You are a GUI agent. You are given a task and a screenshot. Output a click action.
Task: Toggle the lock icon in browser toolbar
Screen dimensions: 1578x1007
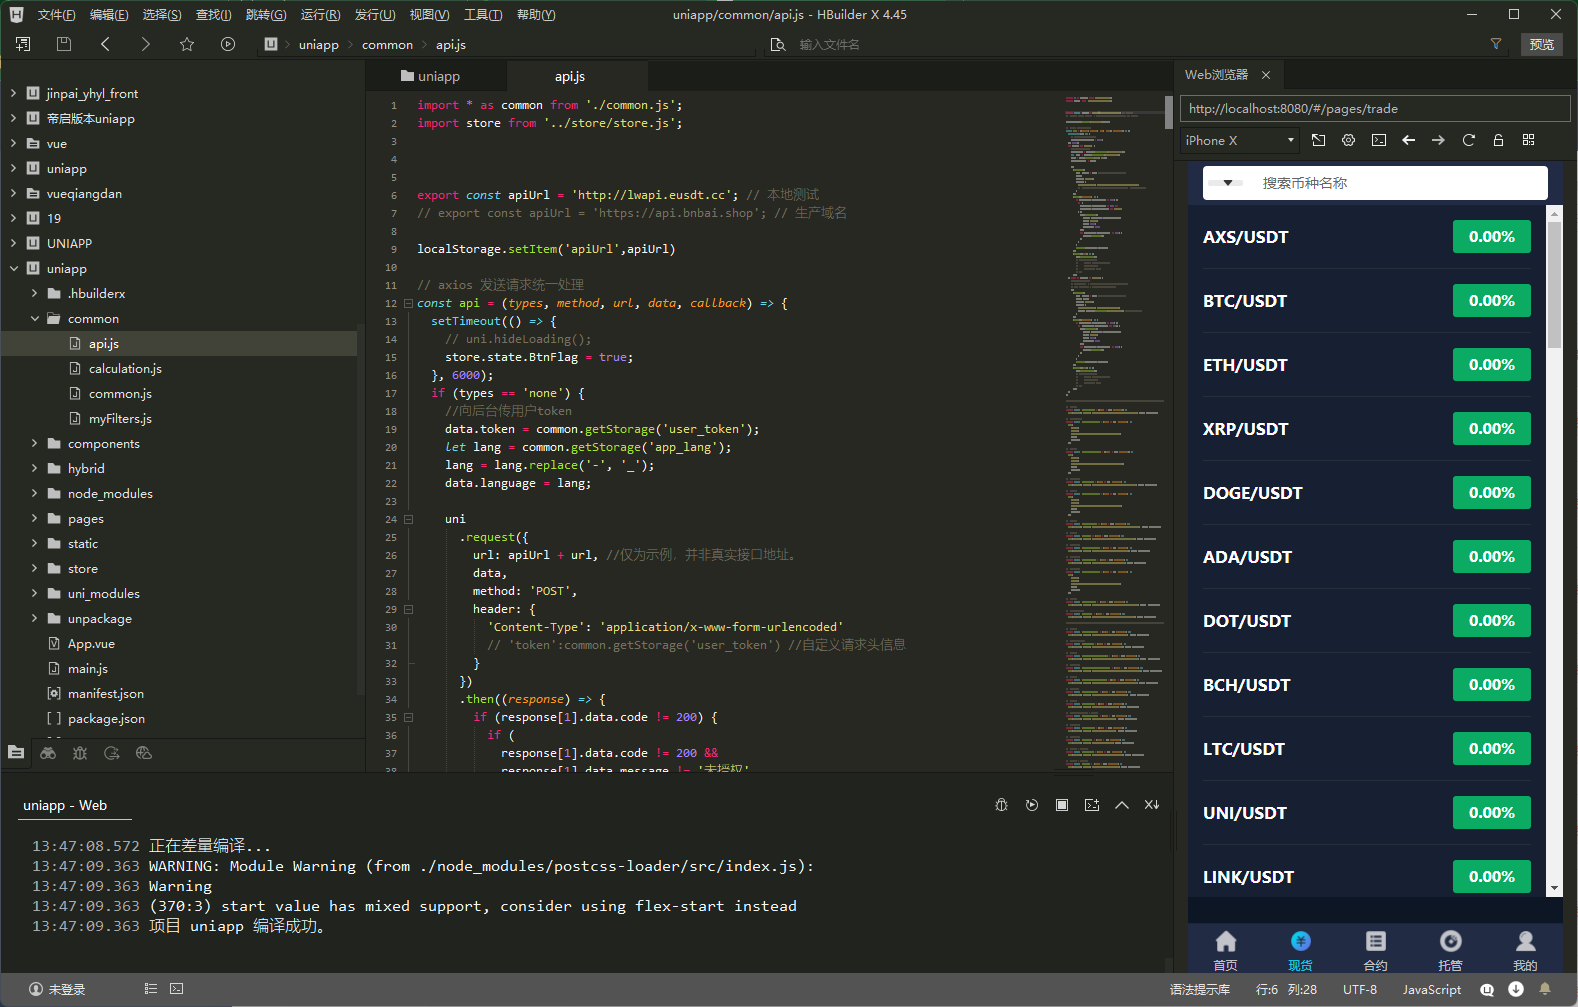pos(1498,140)
